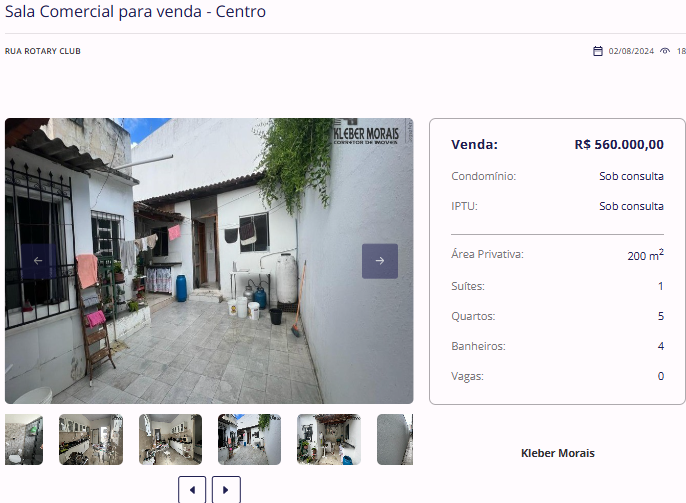Advance thumbnails with right triangle button
This screenshot has height=503, width=686.
[x=226, y=489]
